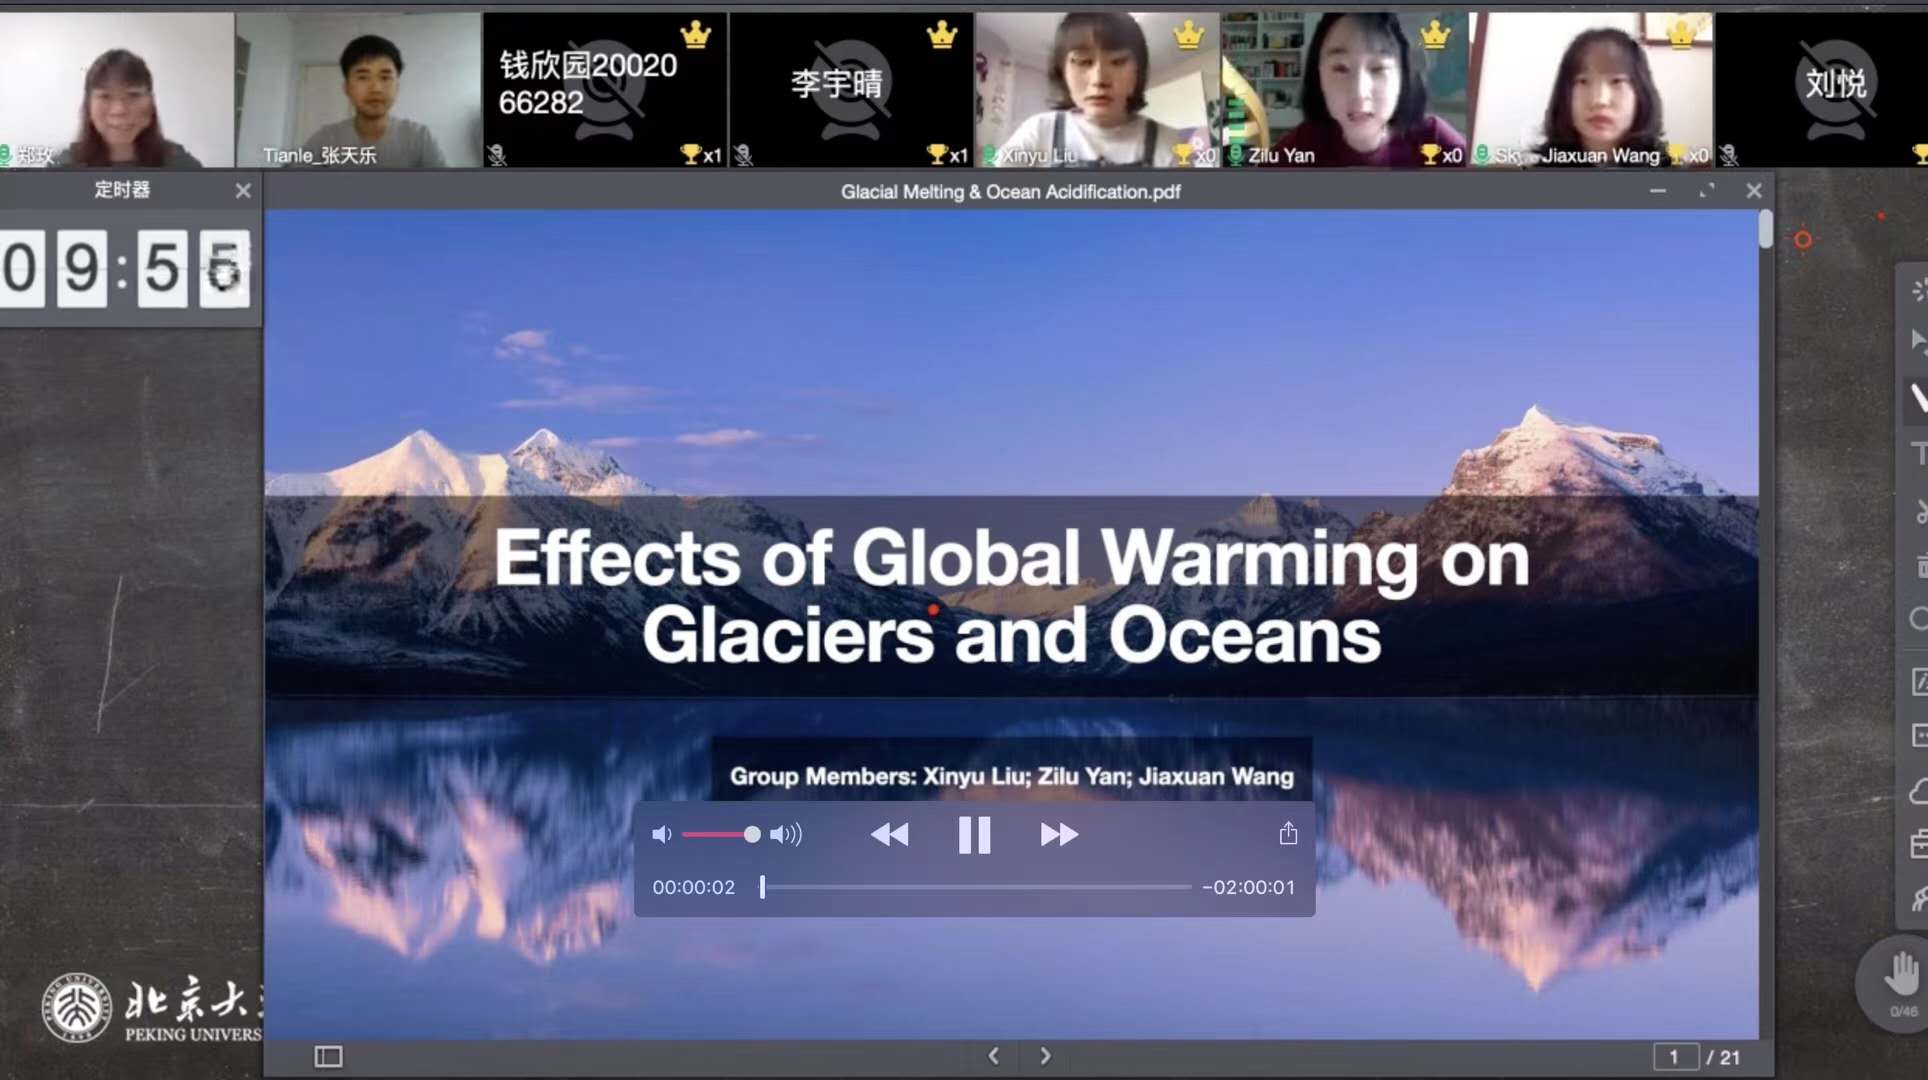Click the page number input field
The width and height of the screenshot is (1928, 1080).
[x=1675, y=1057]
